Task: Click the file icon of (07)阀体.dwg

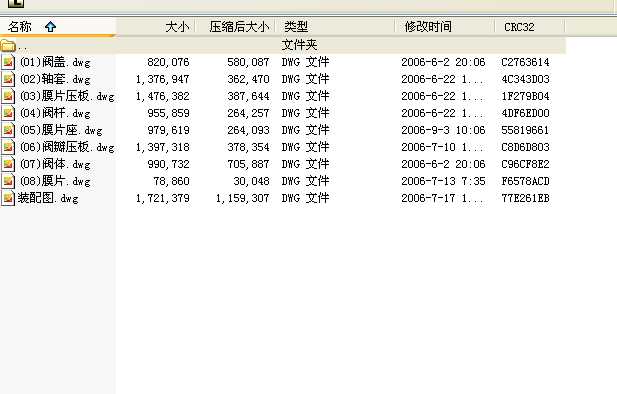Action: pyautogui.click(x=8, y=164)
